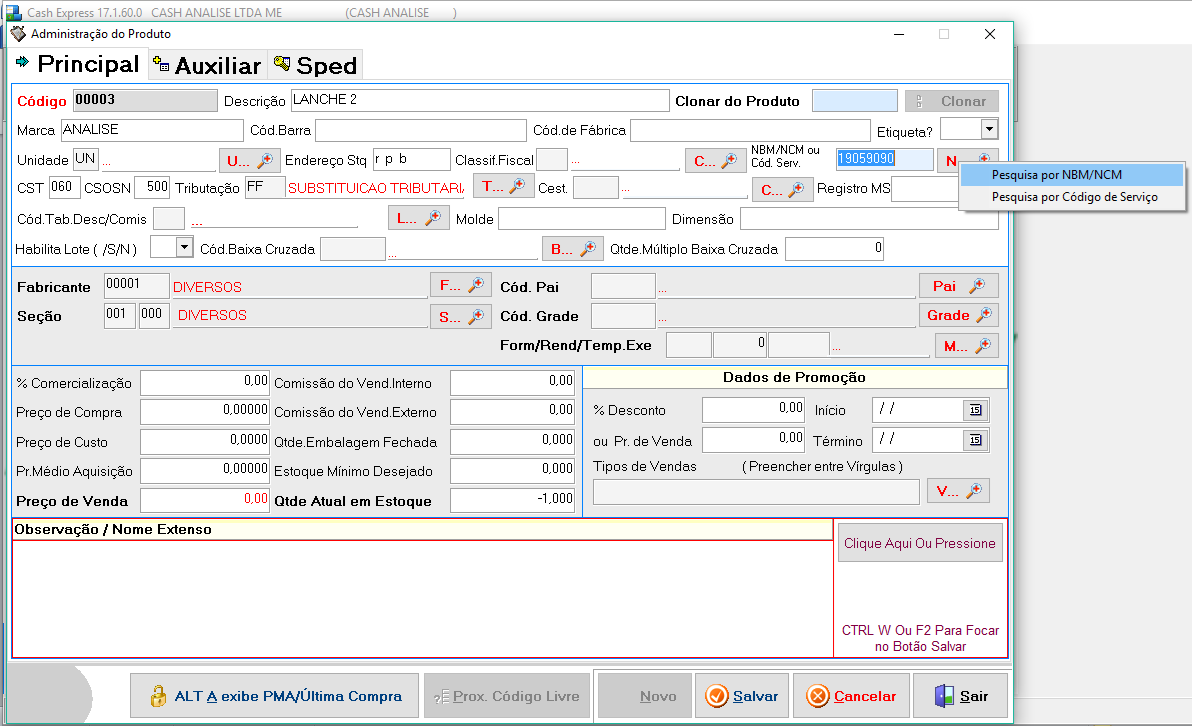Click ALT A exibe PMA/Última Compra button

point(276,696)
